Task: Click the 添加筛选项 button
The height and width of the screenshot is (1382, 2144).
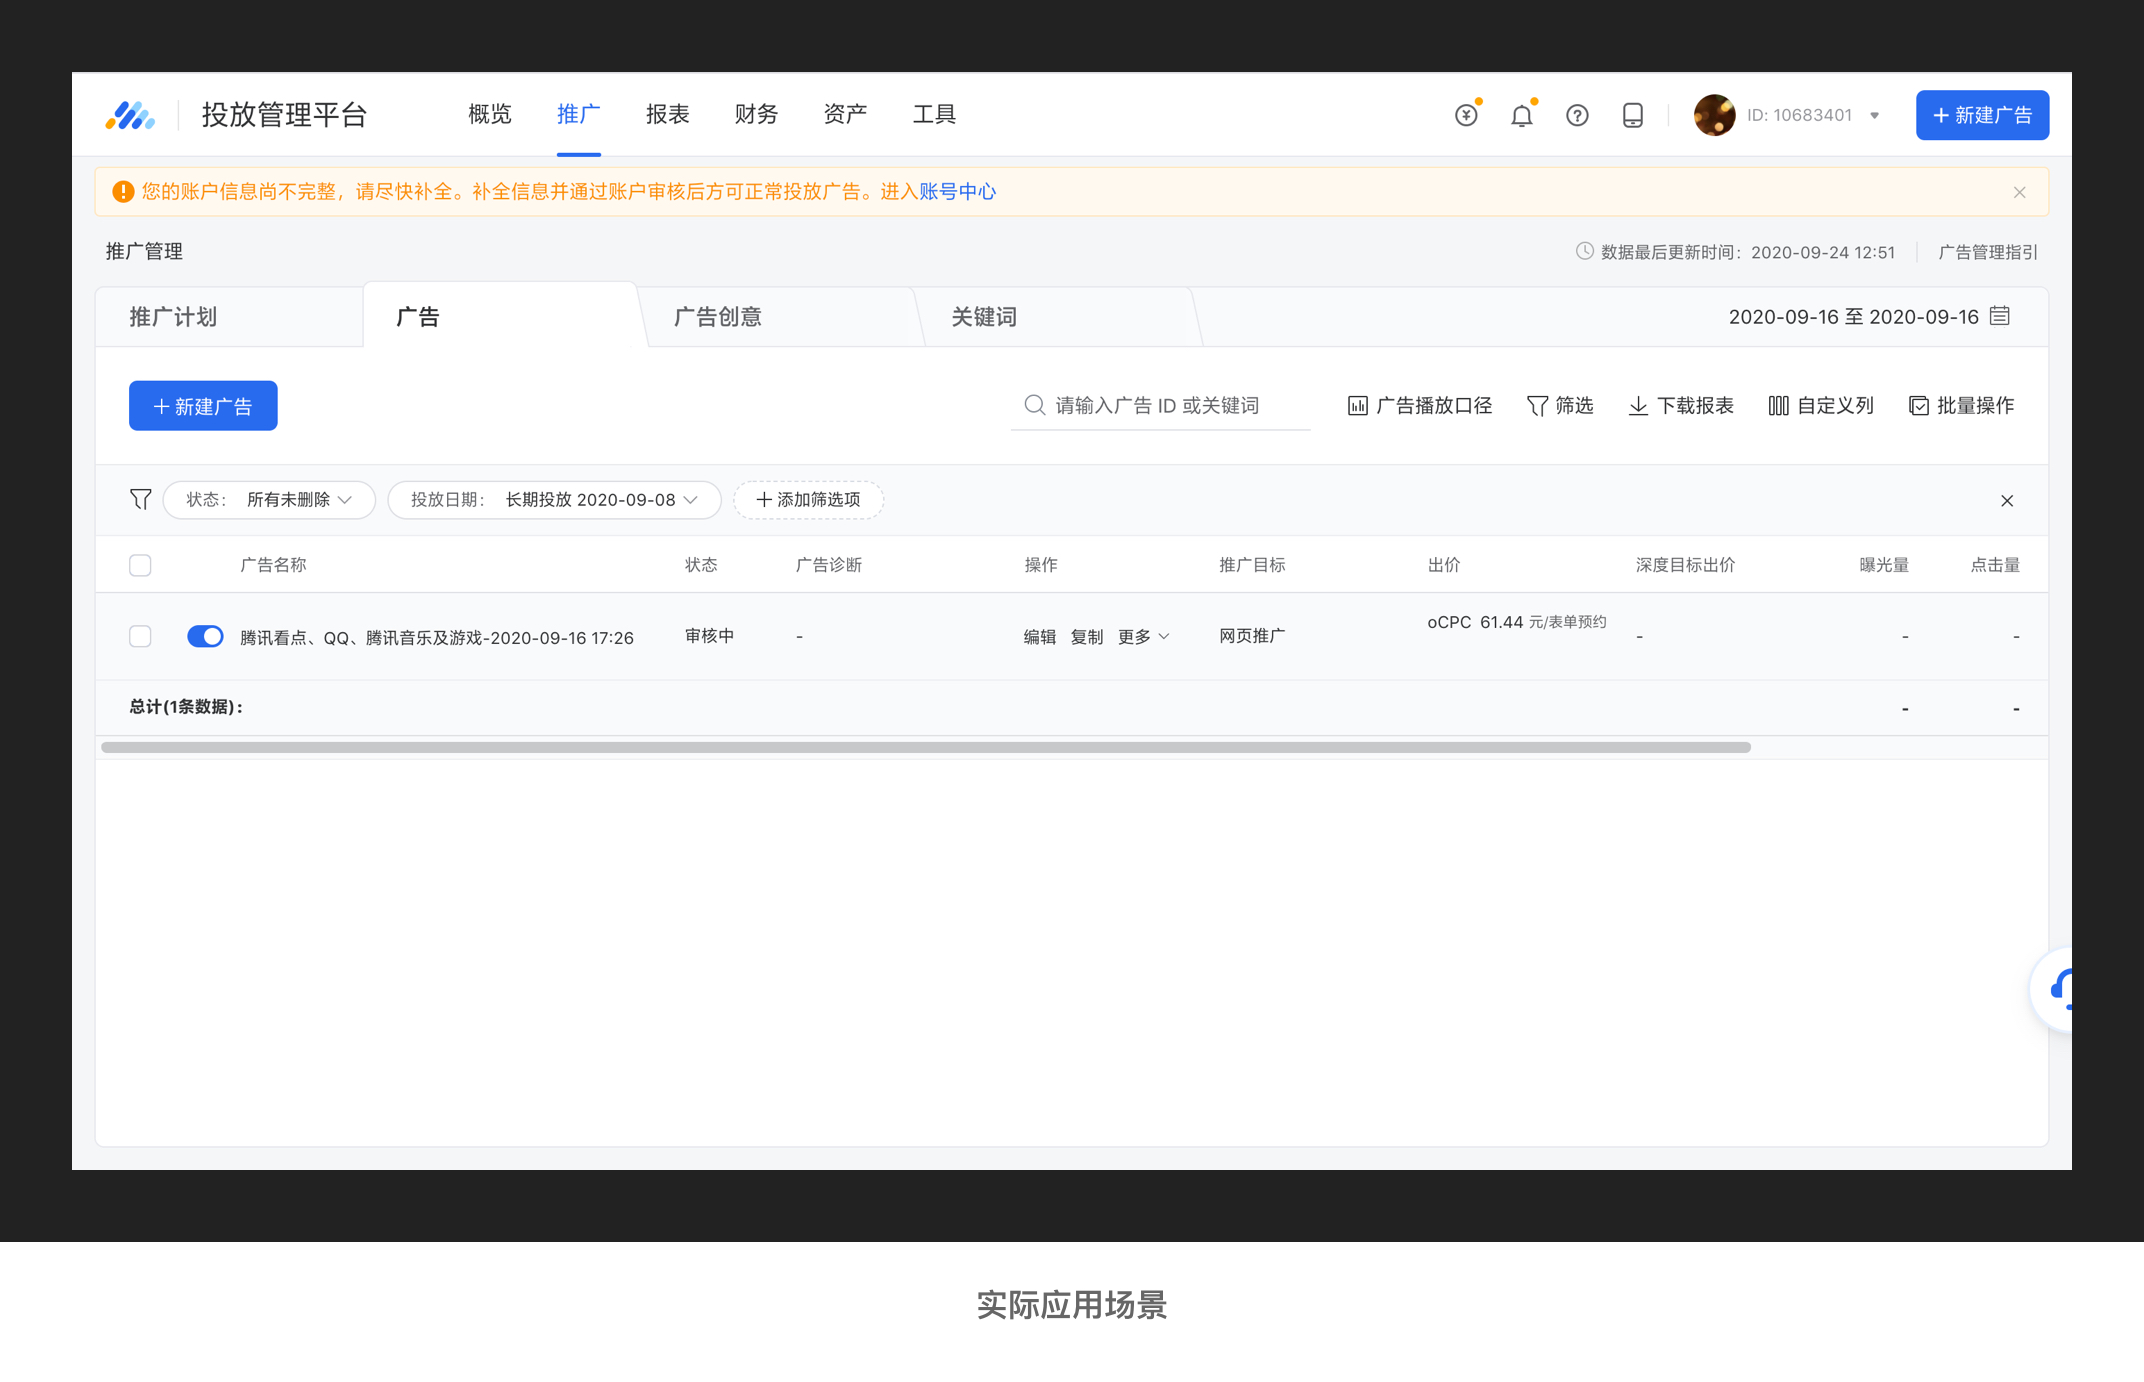Action: pyautogui.click(x=808, y=499)
